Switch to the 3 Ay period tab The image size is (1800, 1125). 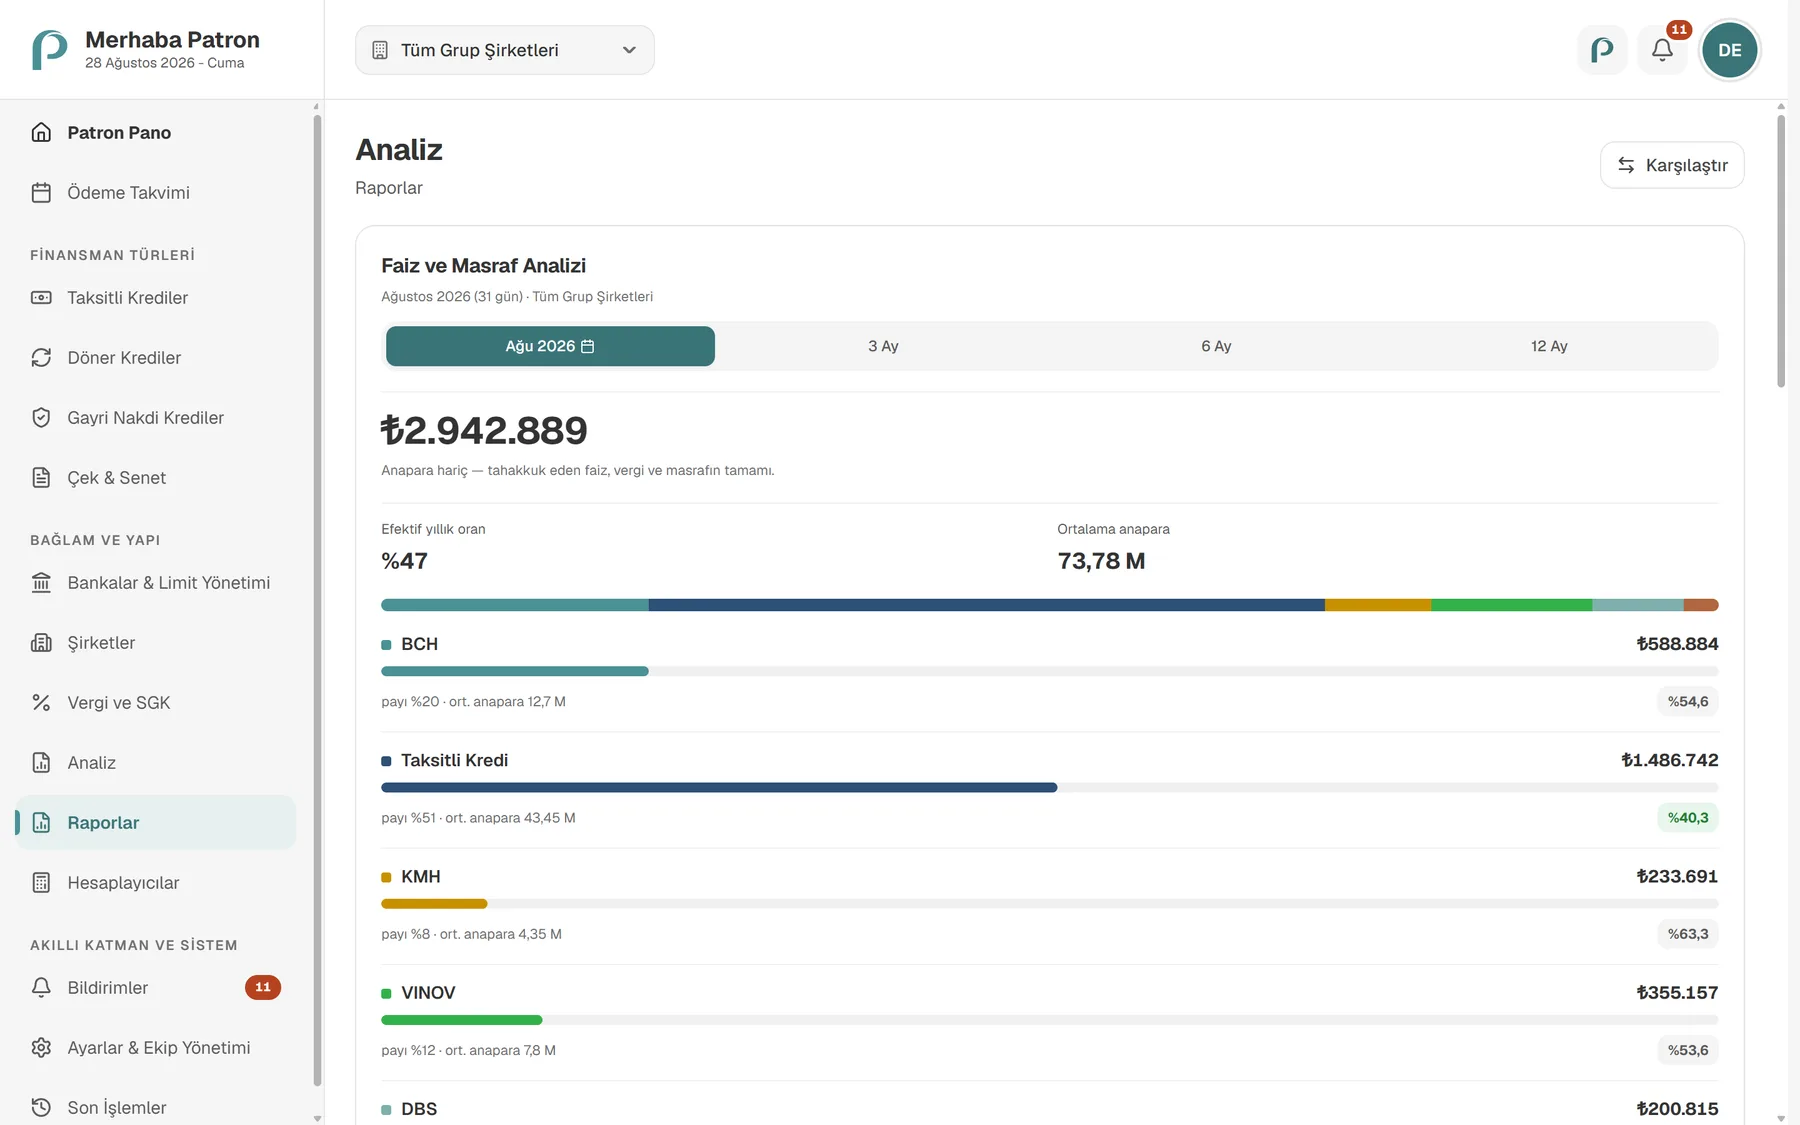pos(883,346)
